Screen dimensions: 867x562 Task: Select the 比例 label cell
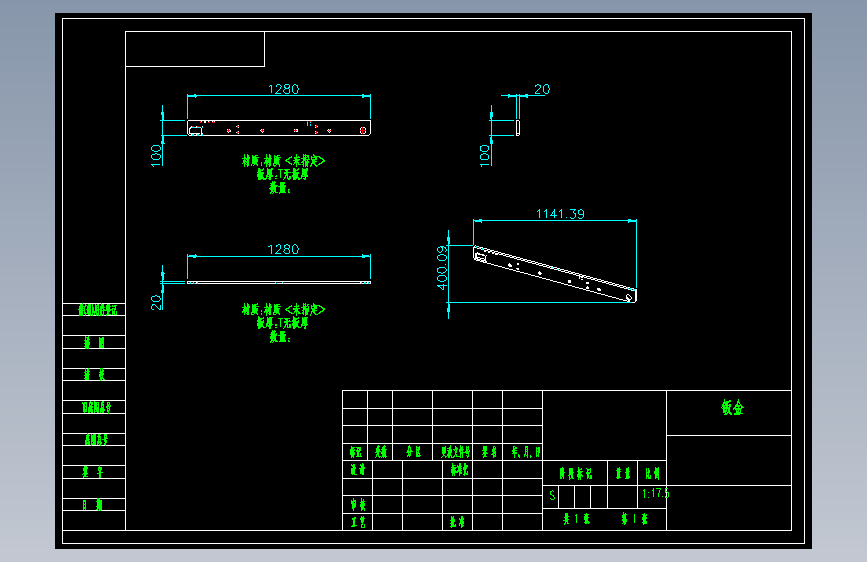[x=652, y=473]
